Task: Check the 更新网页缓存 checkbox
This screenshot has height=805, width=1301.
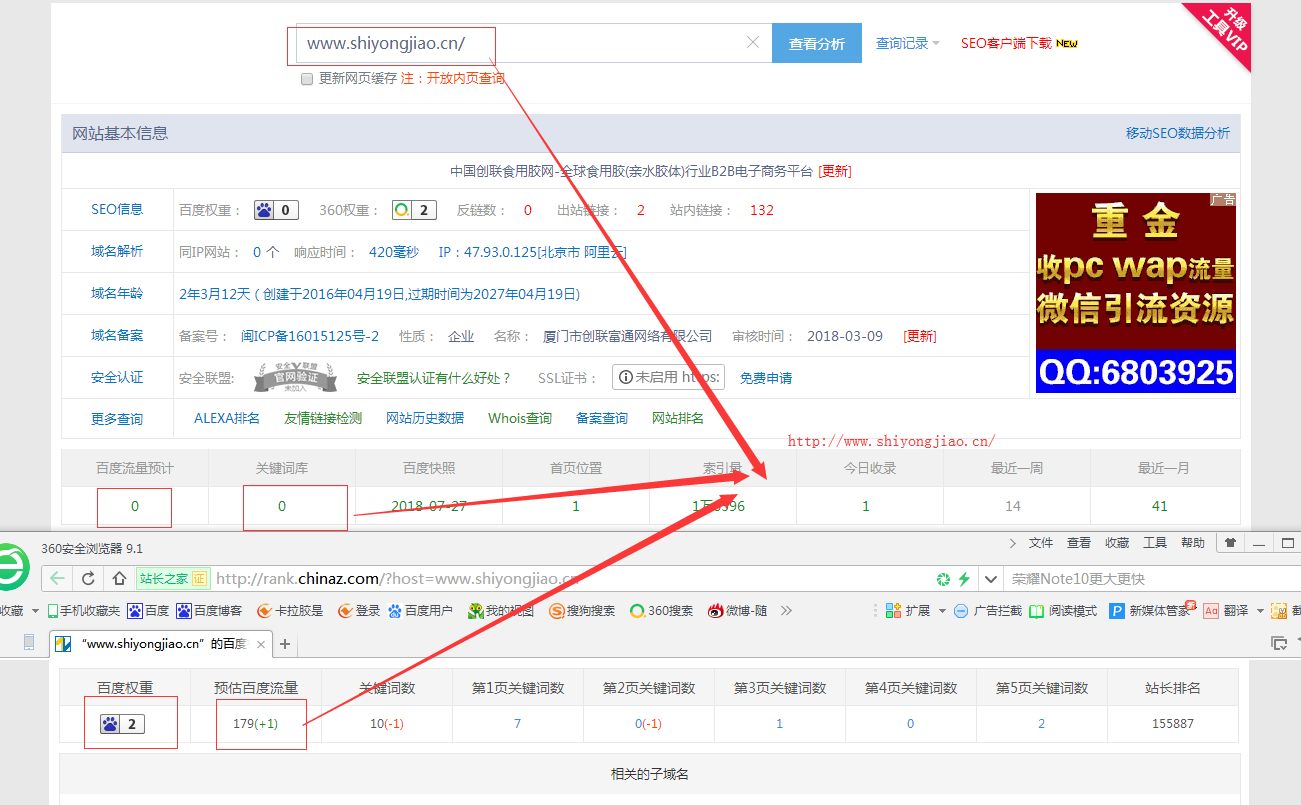Action: point(307,79)
